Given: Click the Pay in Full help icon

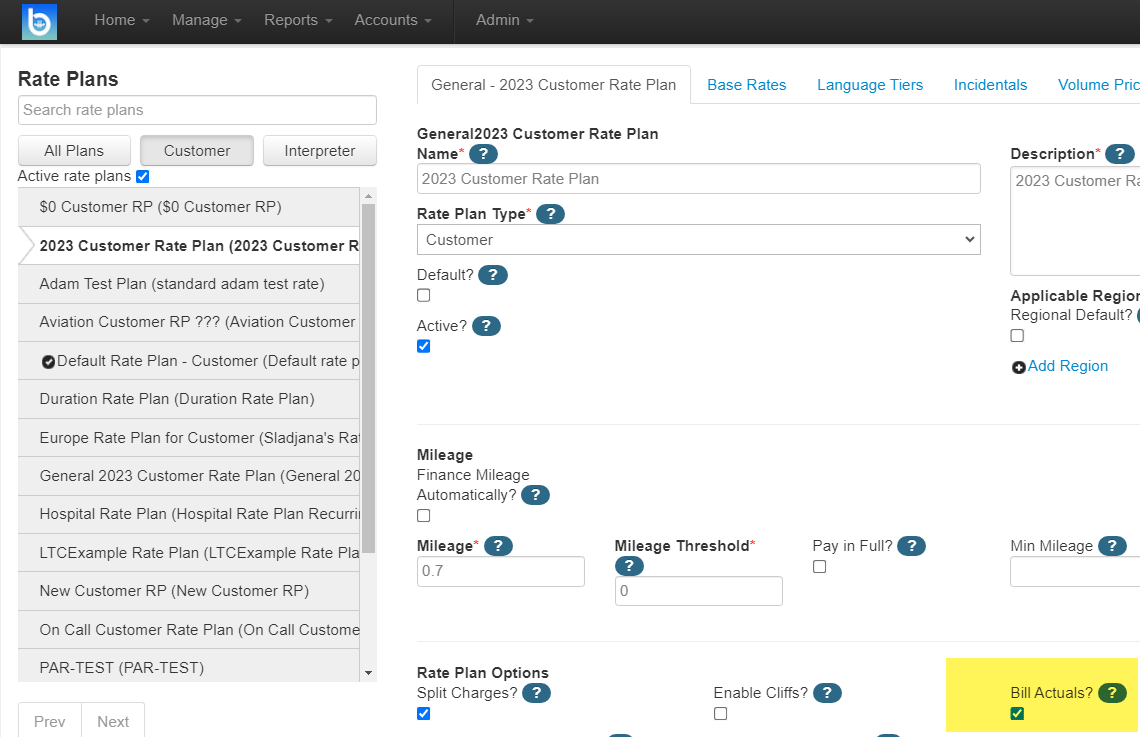Looking at the screenshot, I should (911, 545).
